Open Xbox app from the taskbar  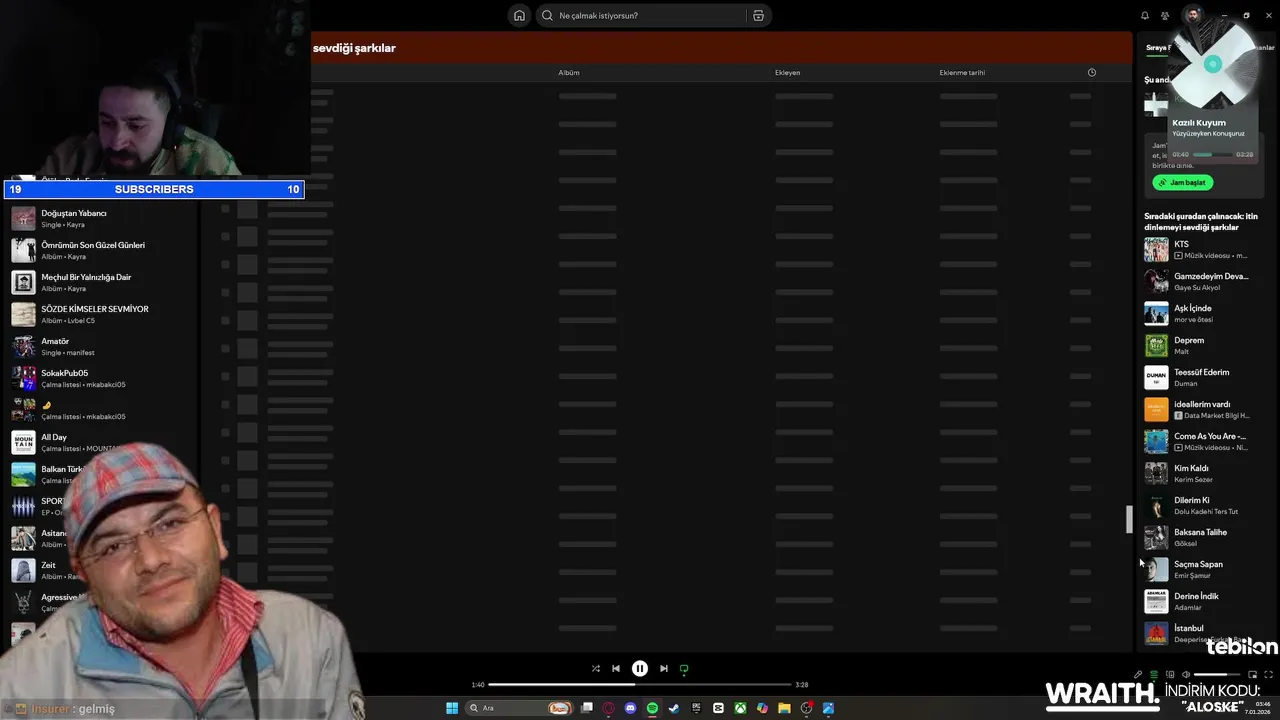740,708
